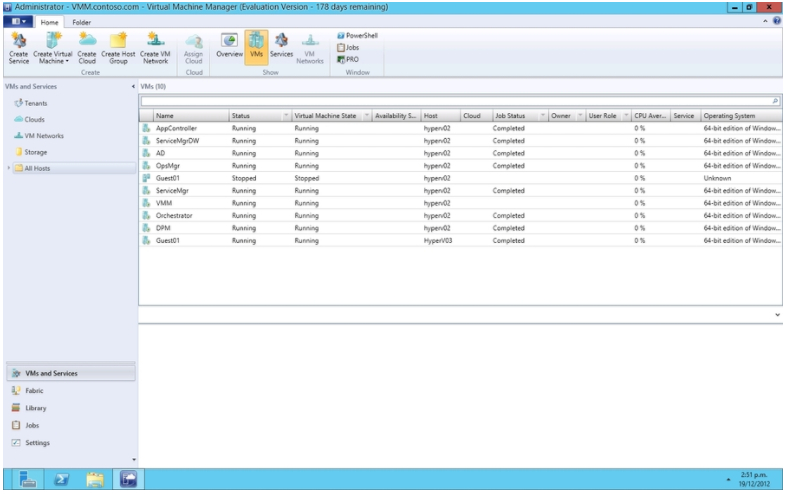Image resolution: width=787 pixels, height=494 pixels.
Task: Sort by the Host column header
Action: coord(440,115)
